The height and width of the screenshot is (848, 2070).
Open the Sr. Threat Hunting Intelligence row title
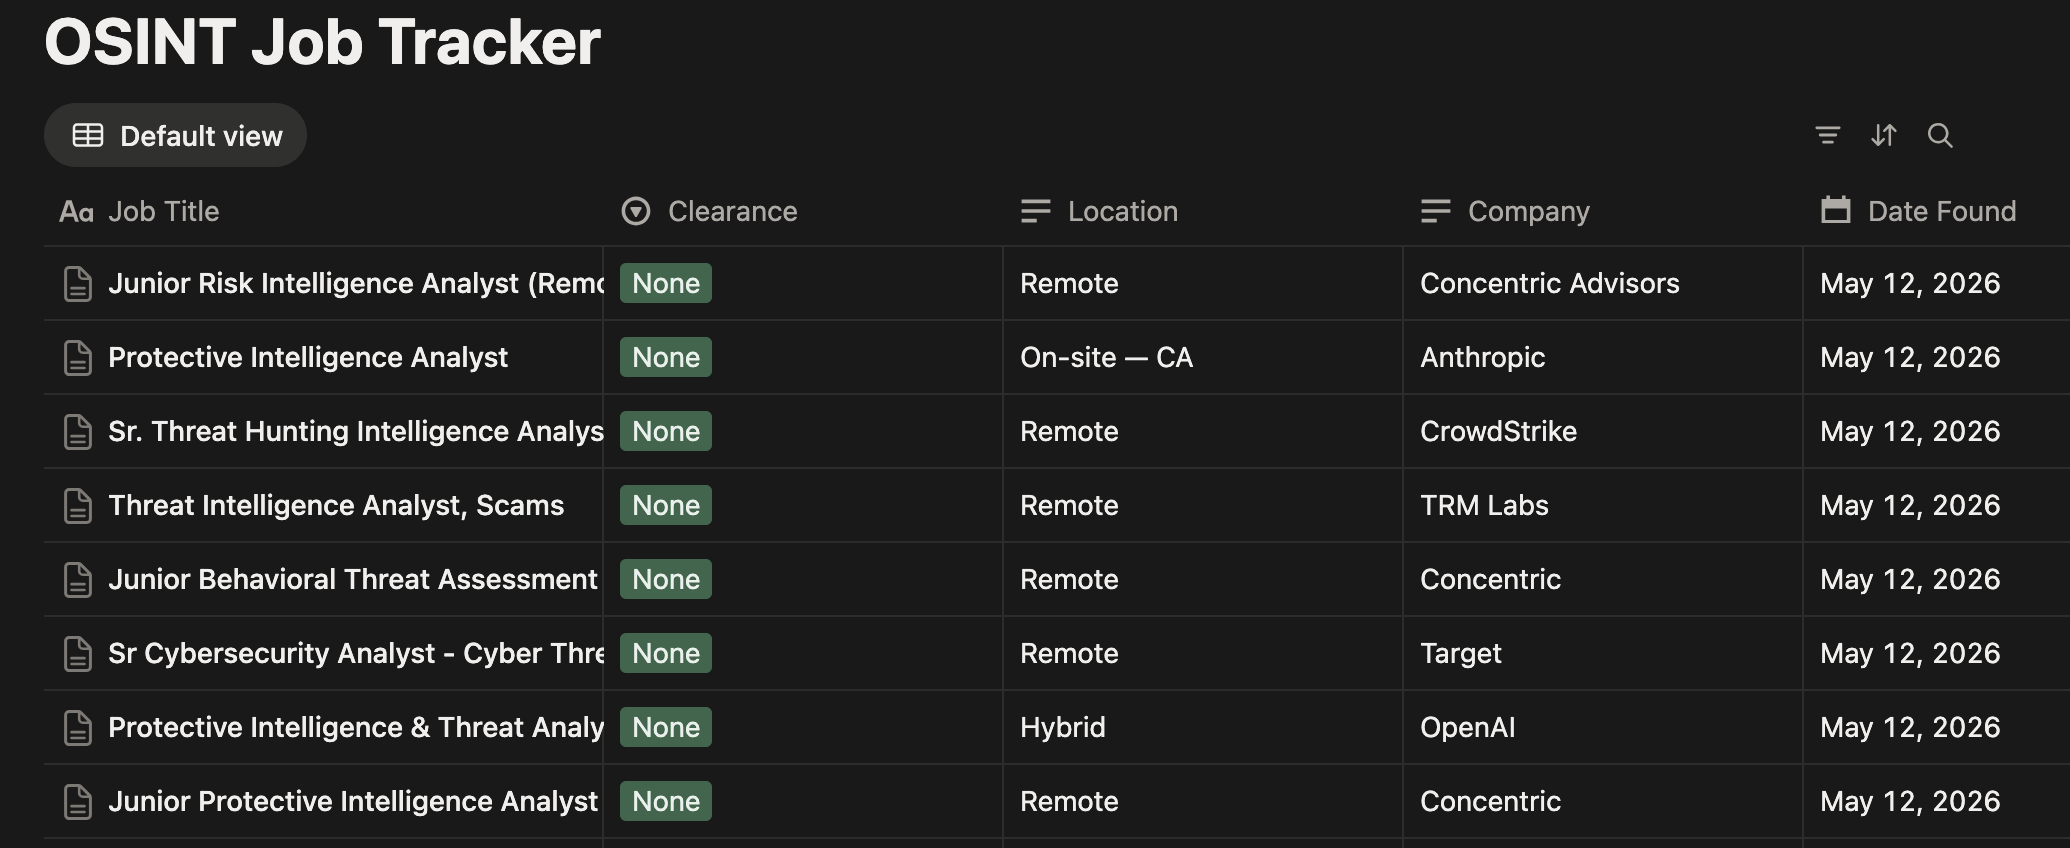click(x=356, y=431)
